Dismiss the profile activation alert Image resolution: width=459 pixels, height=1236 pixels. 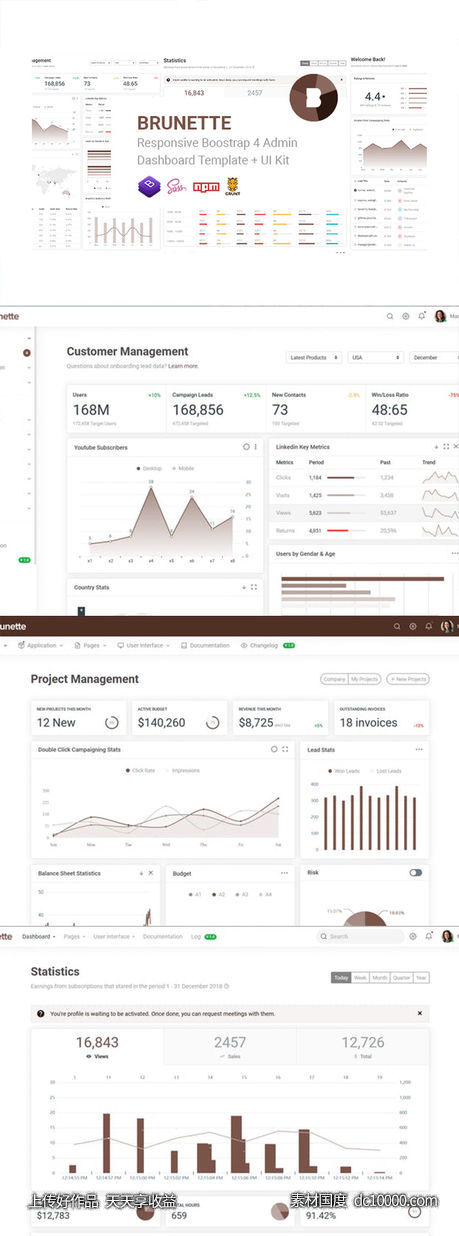coord(419,1013)
